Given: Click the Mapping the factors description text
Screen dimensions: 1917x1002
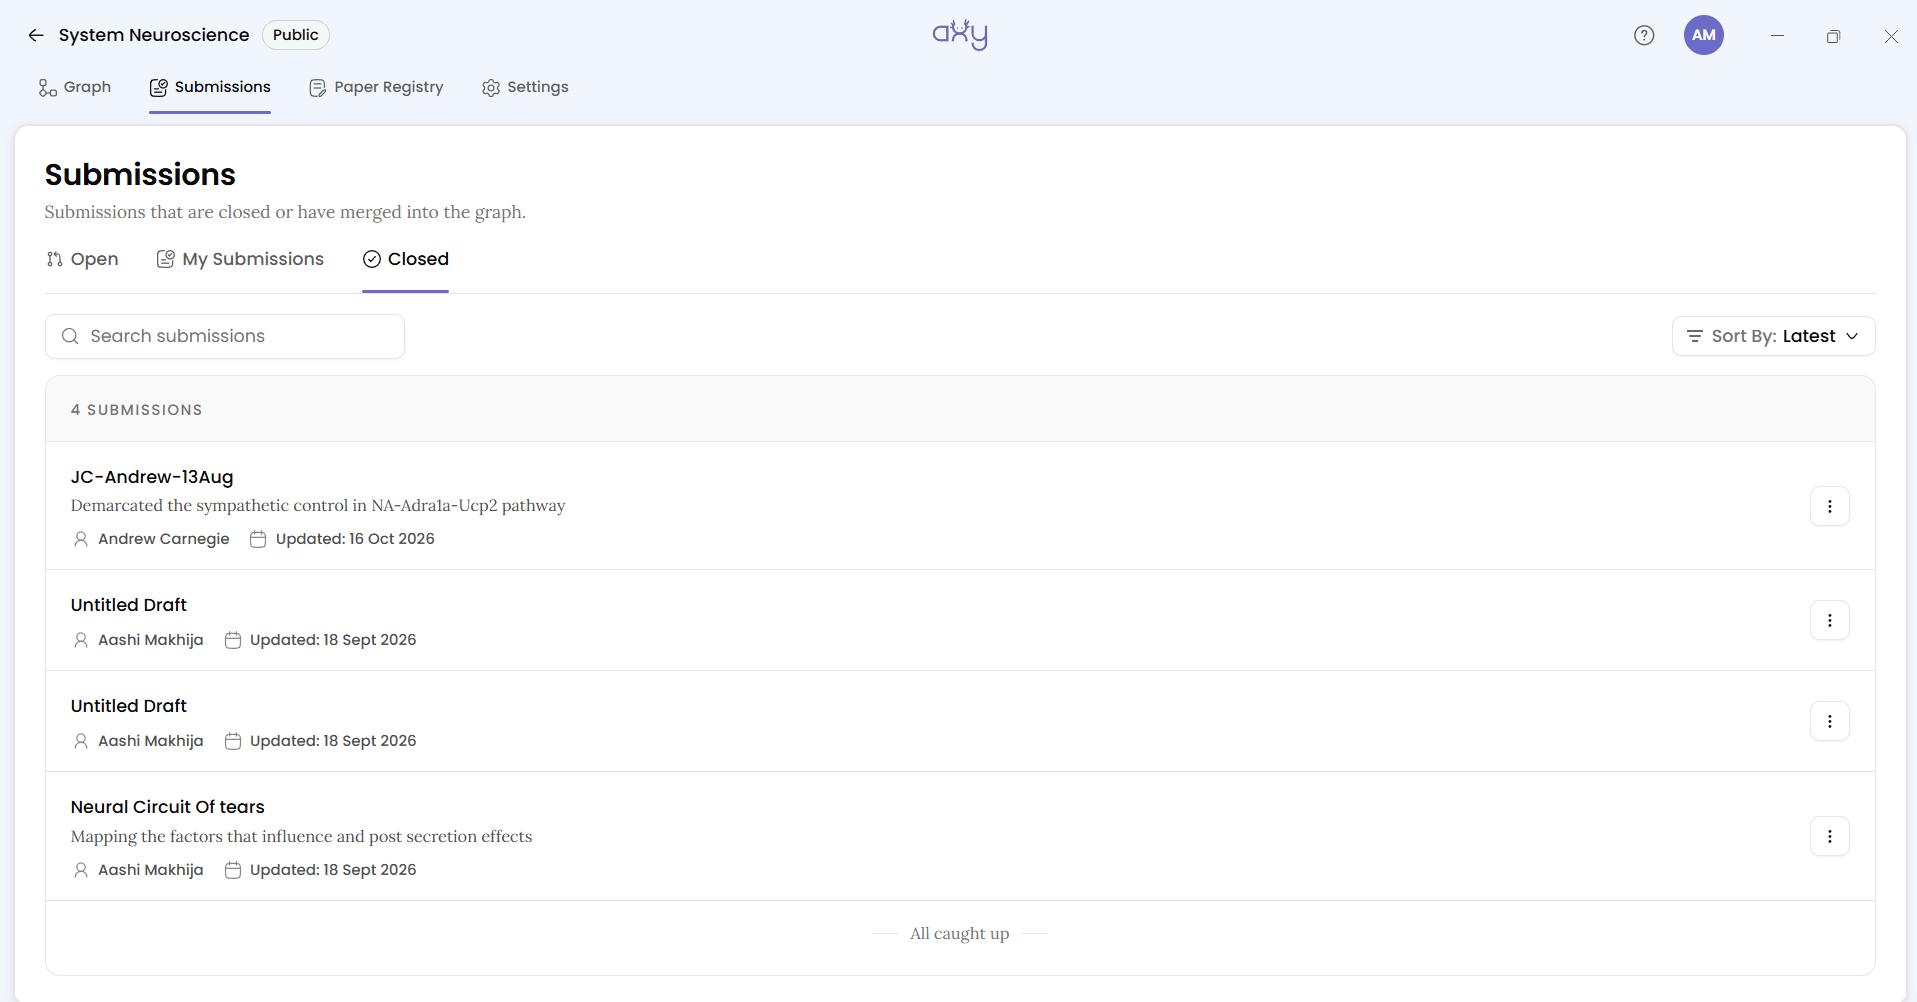Looking at the screenshot, I should coord(301,836).
